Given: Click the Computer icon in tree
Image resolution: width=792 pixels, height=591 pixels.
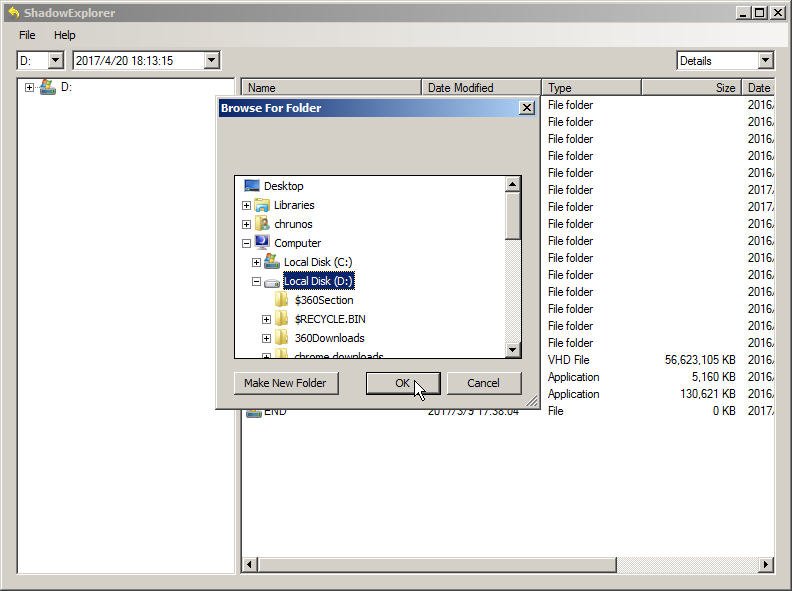Looking at the screenshot, I should 262,242.
